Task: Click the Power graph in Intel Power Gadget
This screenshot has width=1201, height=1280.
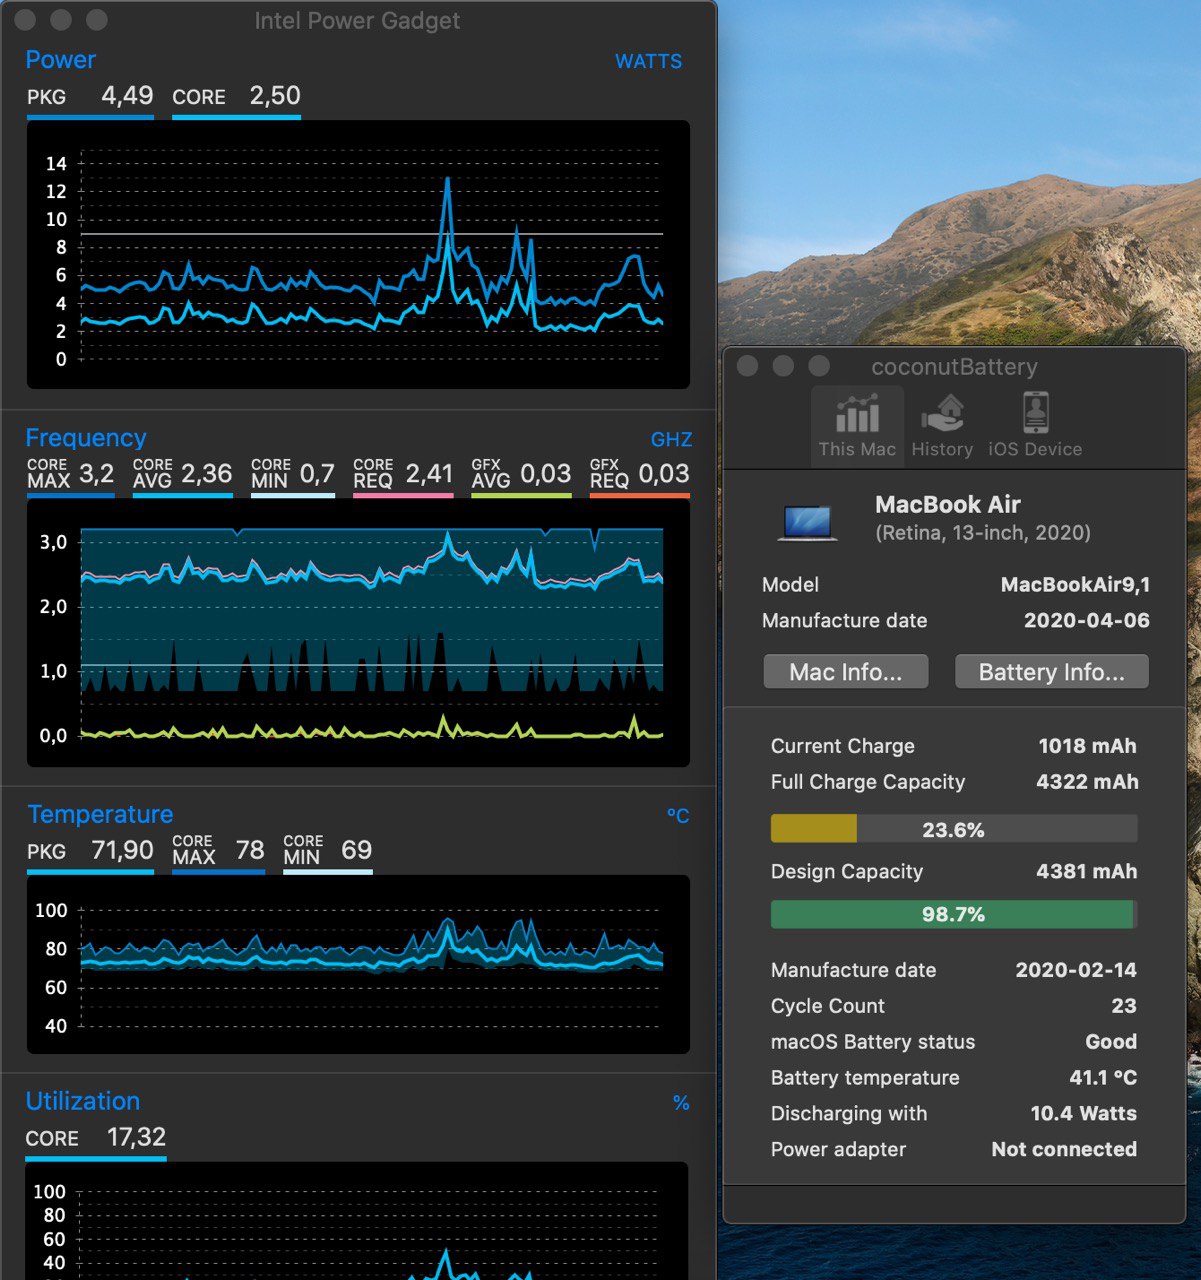Action: click(358, 255)
